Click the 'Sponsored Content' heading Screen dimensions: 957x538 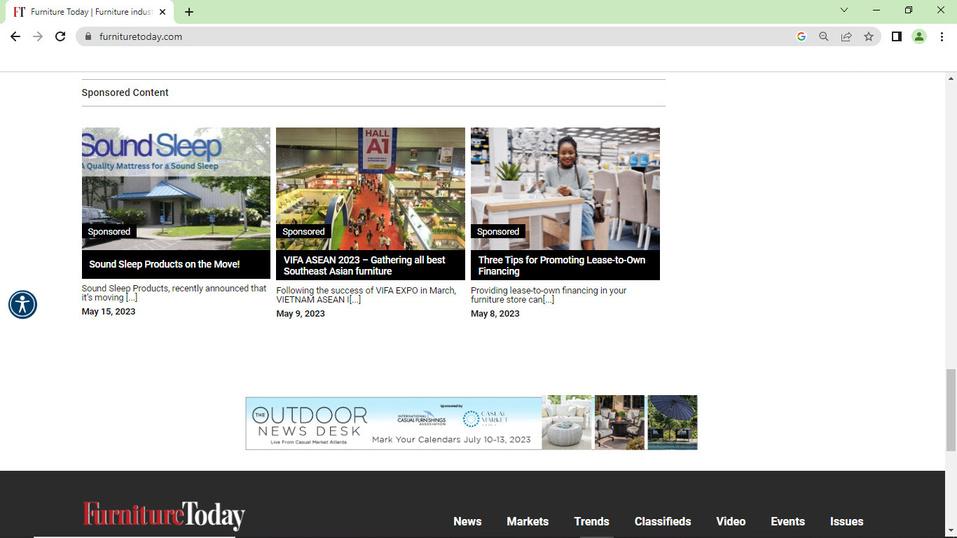125,93
